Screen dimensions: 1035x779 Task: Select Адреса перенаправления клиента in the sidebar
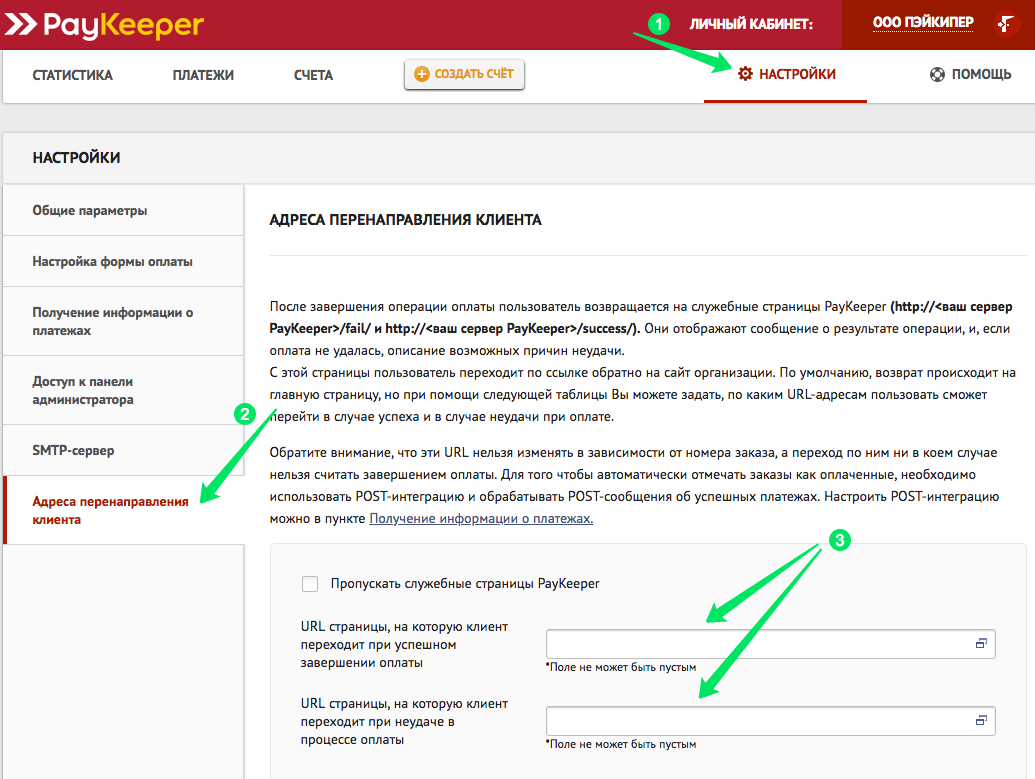coord(110,510)
